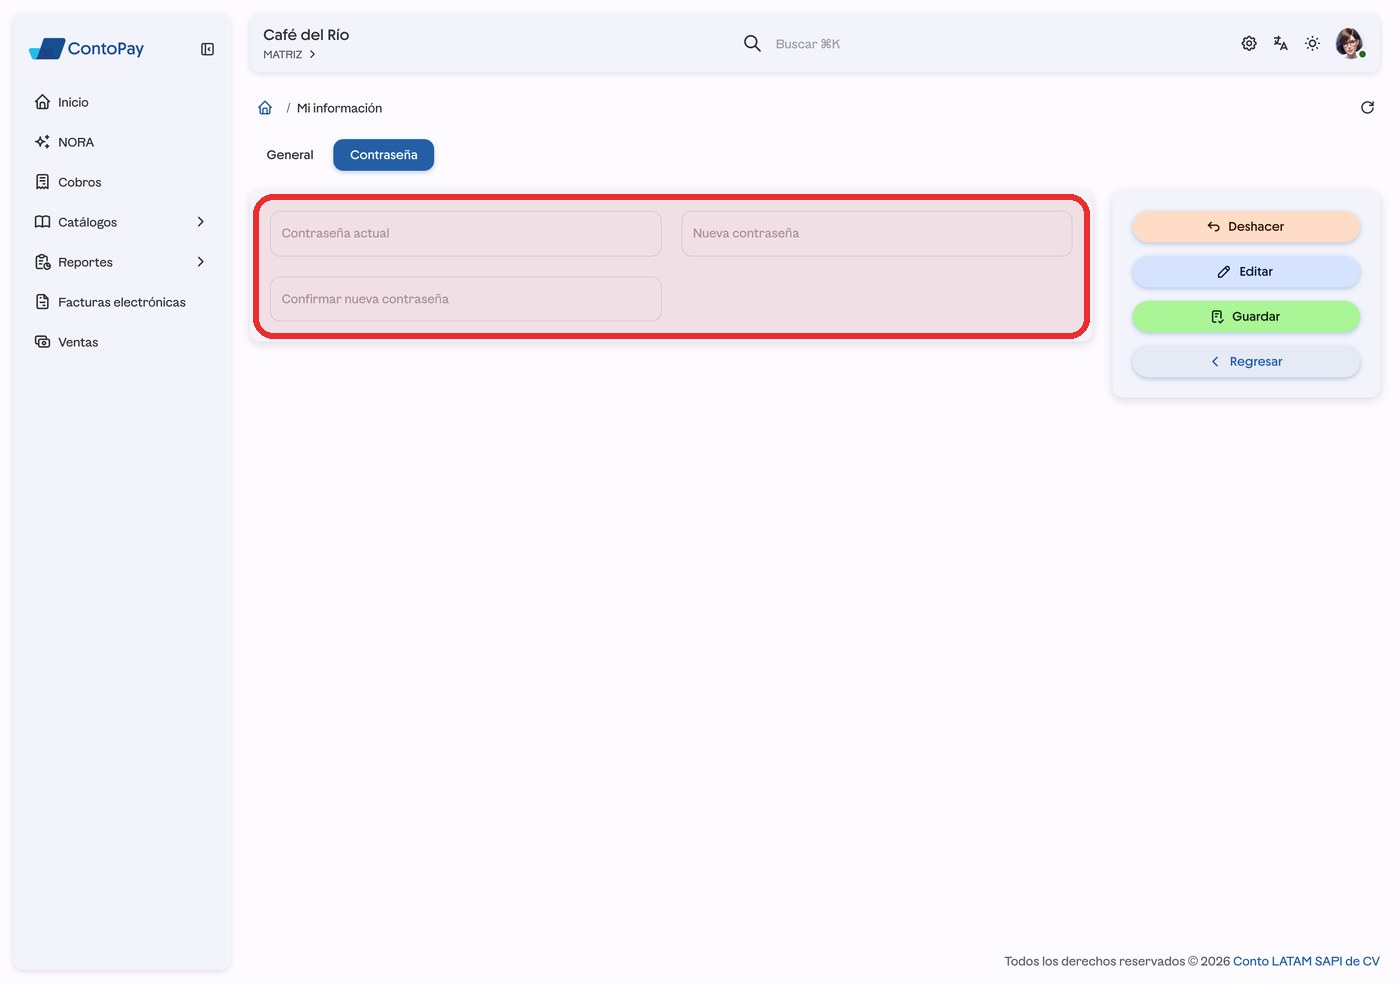The width and height of the screenshot is (1400, 983).
Task: Open the Conto LATAM SAPI de CV link
Action: pyautogui.click(x=1306, y=961)
